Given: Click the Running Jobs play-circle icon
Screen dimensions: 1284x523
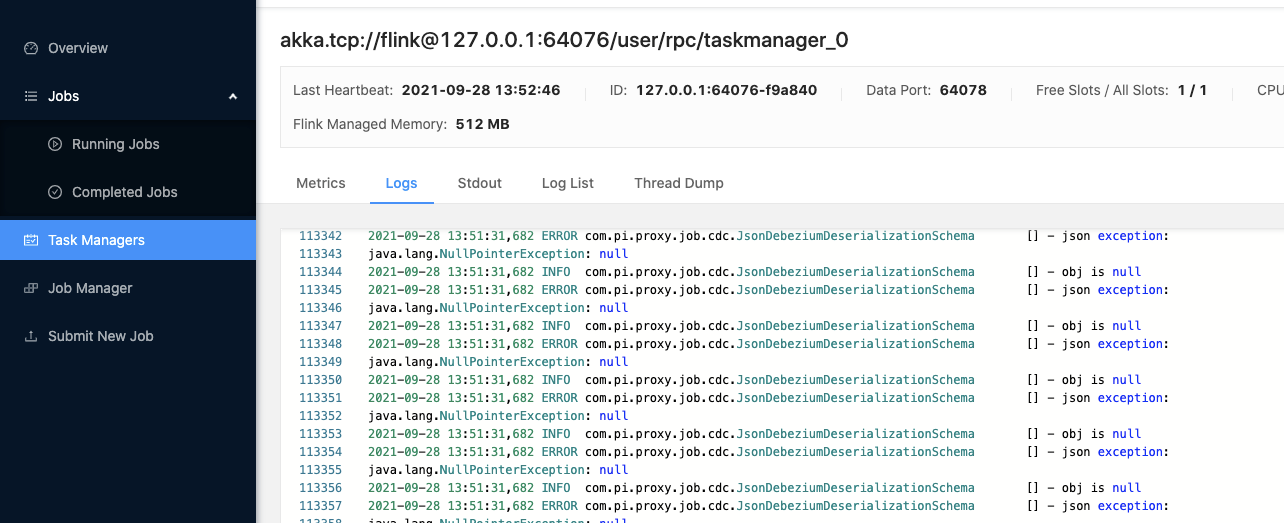Looking at the screenshot, I should click(55, 144).
